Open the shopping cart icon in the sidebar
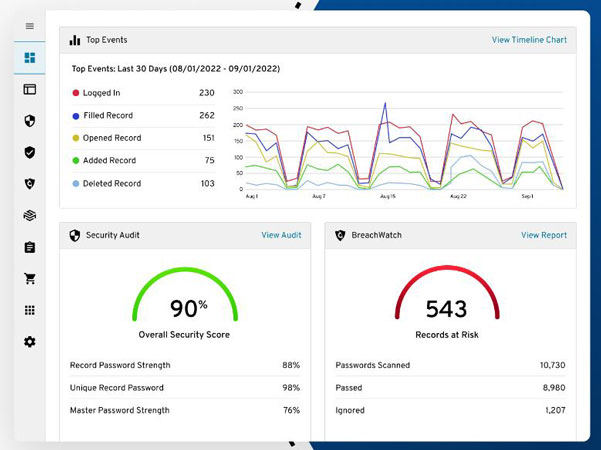601x450 pixels. (x=29, y=279)
